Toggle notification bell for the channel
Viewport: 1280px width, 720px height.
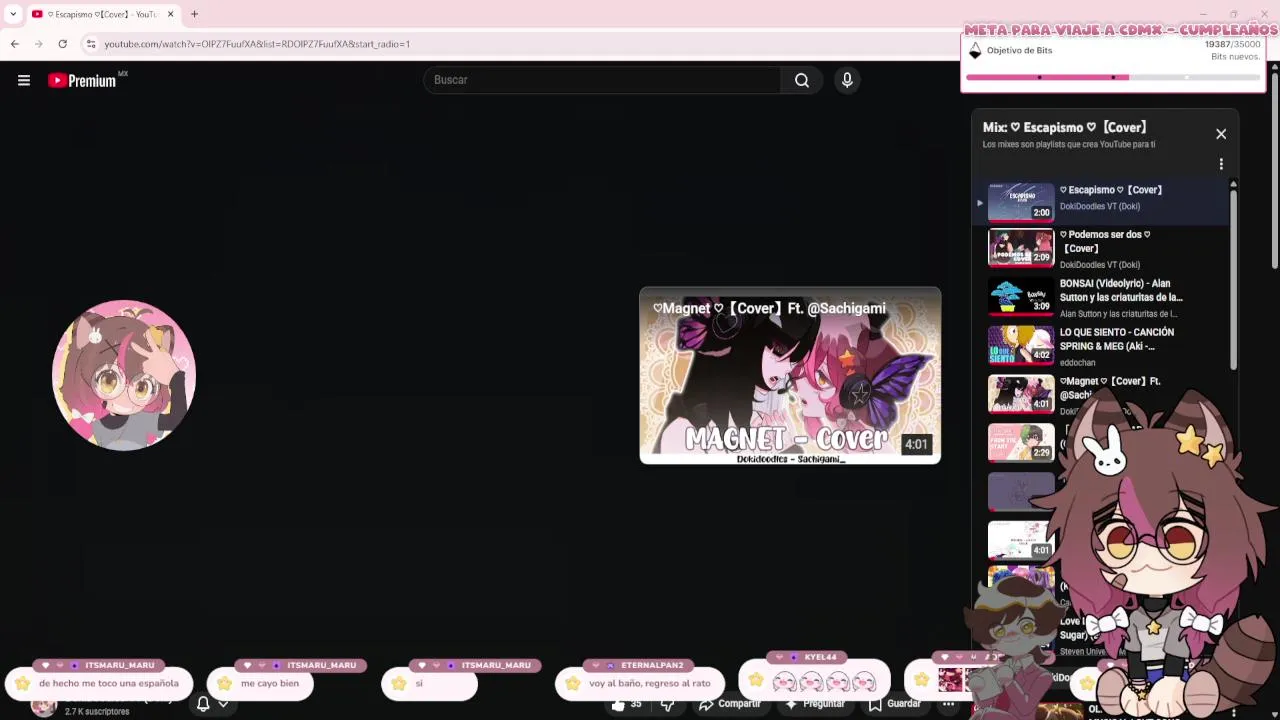click(x=203, y=704)
